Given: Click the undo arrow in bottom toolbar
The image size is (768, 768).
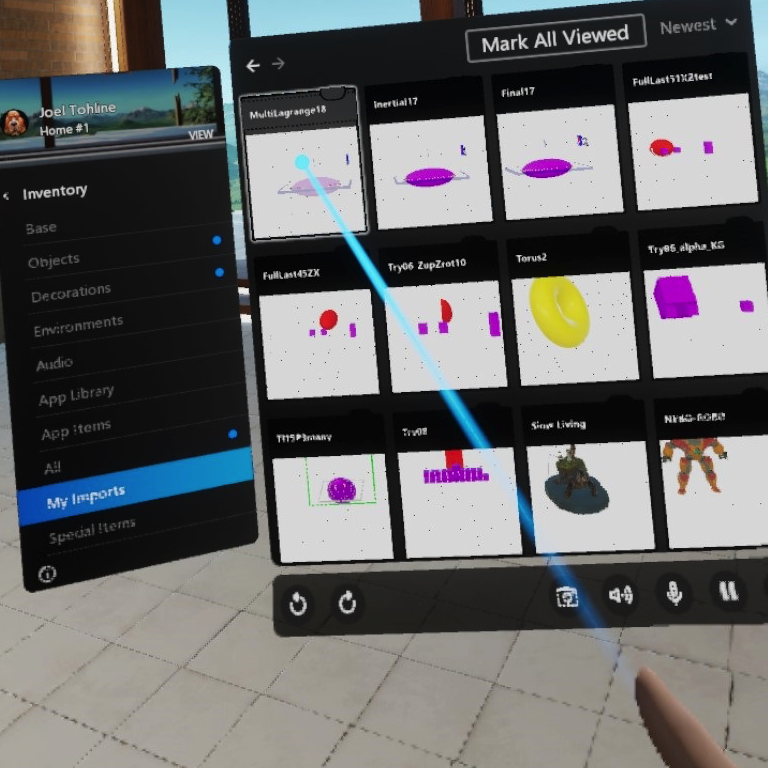Looking at the screenshot, I should coord(297,603).
